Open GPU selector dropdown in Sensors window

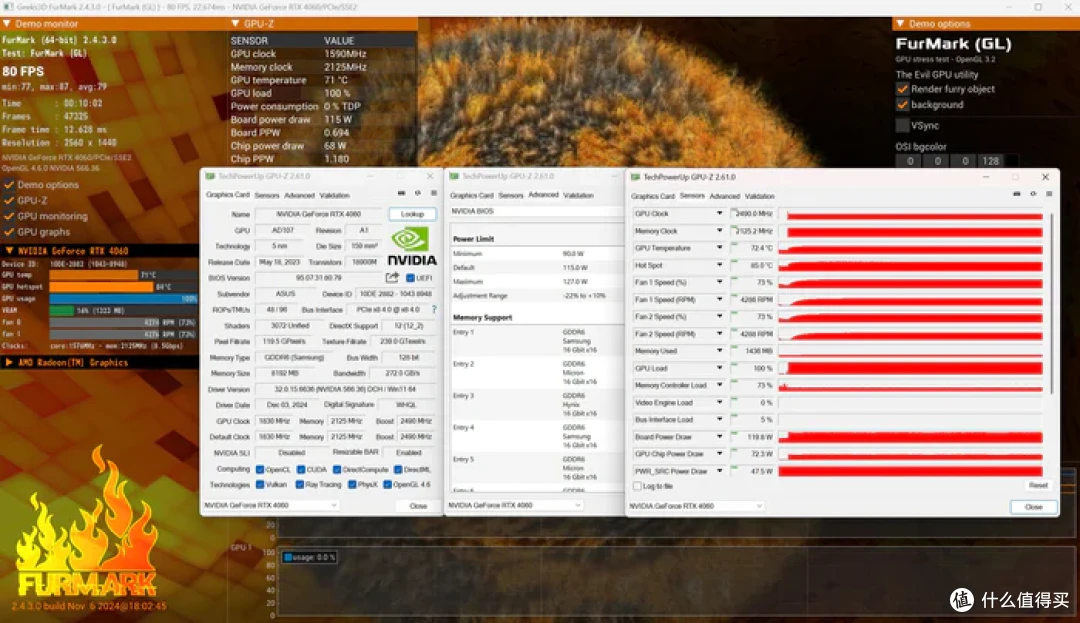[x=696, y=506]
